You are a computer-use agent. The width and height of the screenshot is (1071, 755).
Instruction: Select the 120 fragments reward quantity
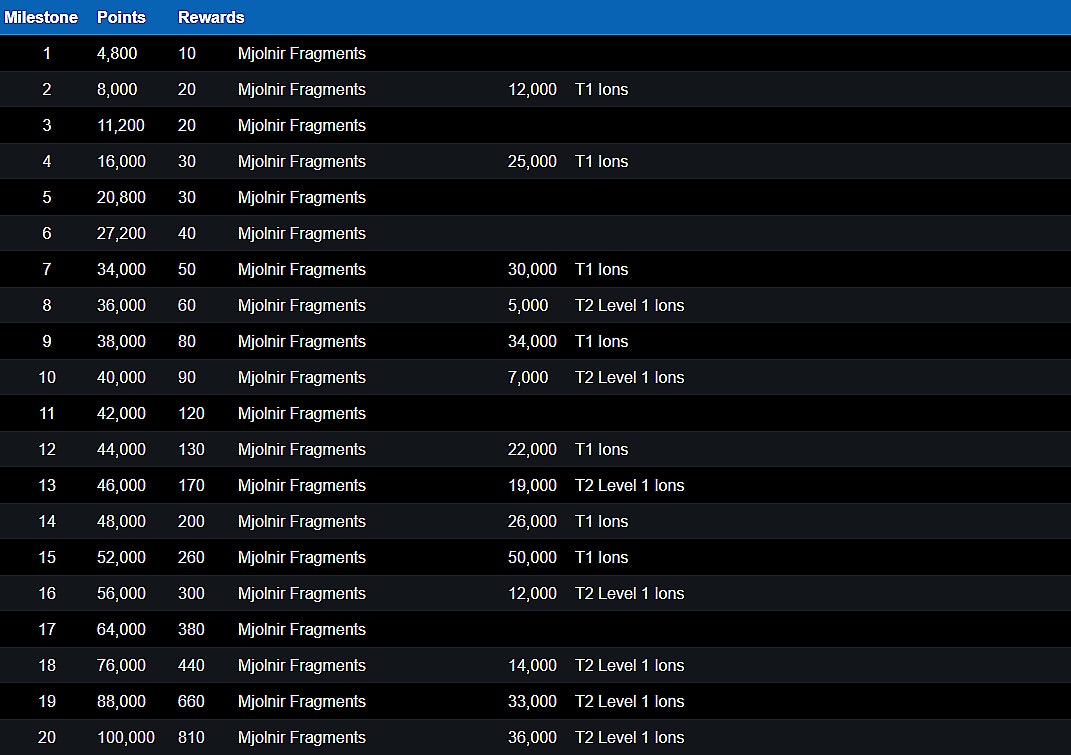click(191, 413)
